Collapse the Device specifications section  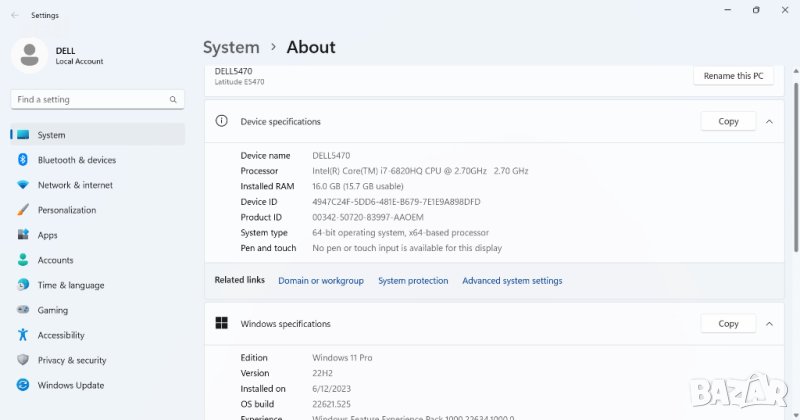click(x=769, y=121)
